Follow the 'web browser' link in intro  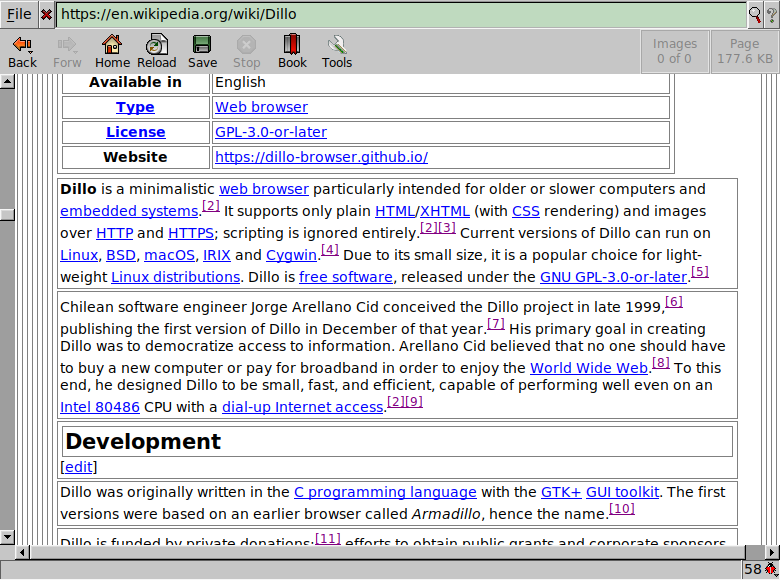click(x=264, y=189)
